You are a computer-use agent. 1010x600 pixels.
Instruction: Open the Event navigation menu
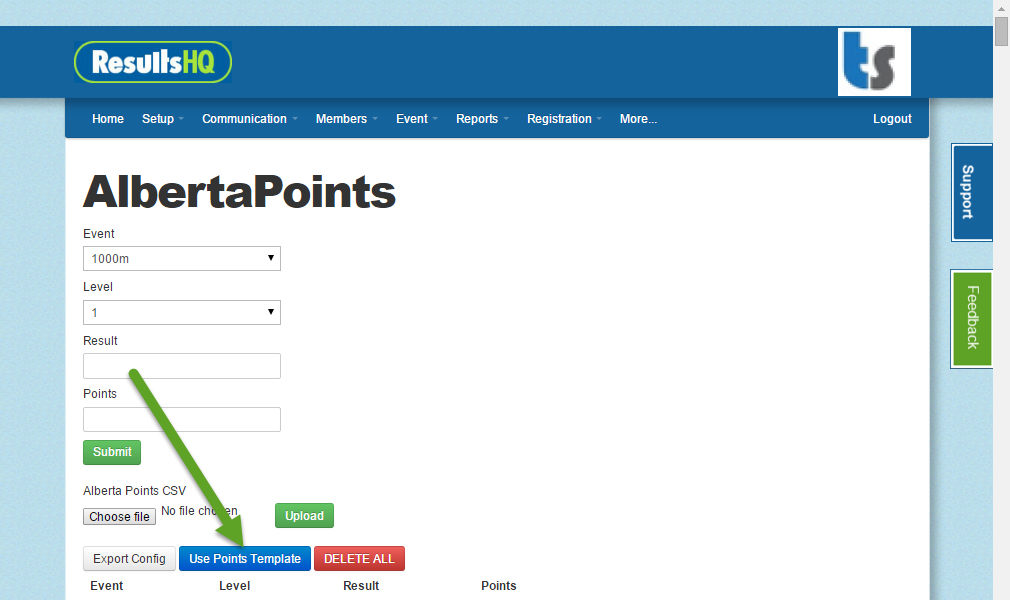pos(417,119)
